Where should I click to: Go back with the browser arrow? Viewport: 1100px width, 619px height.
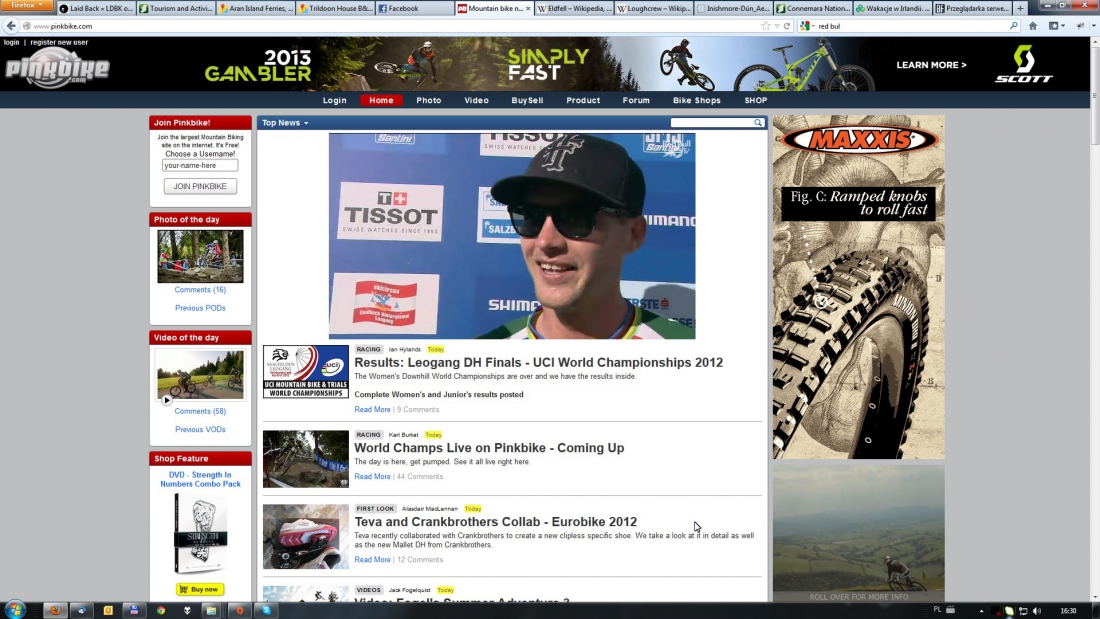point(11,26)
